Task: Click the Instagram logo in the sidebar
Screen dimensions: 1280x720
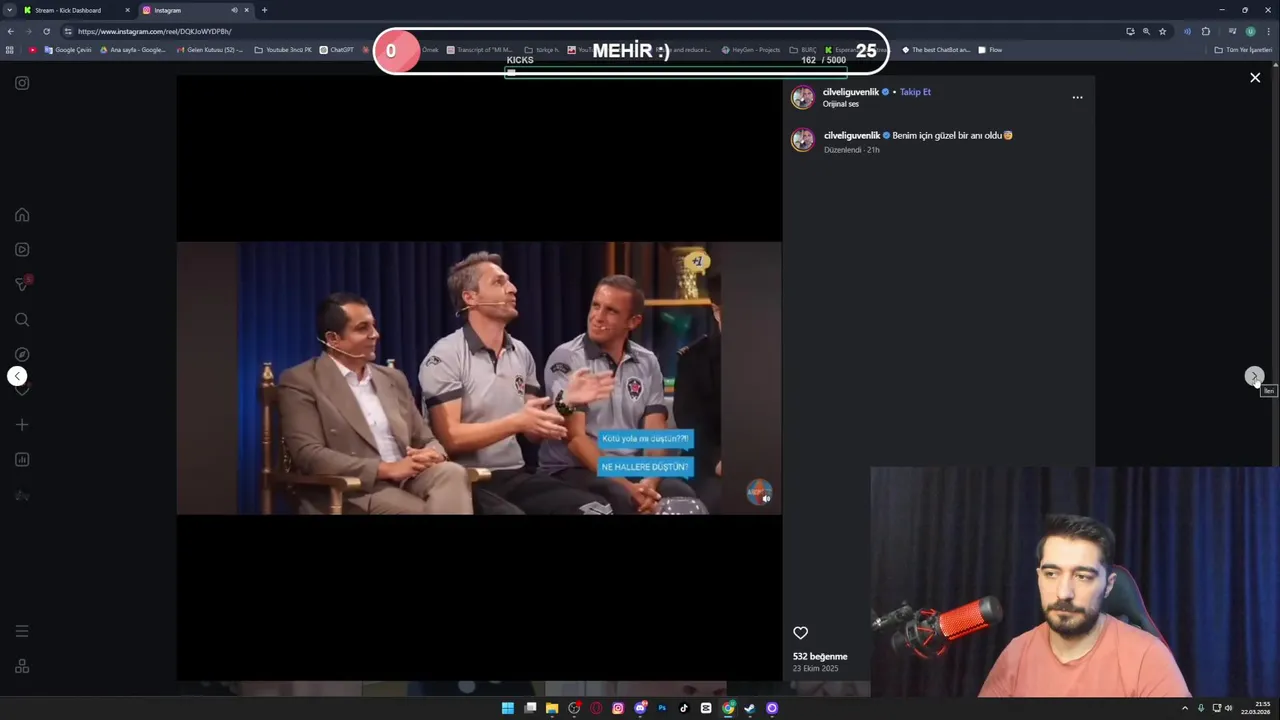Action: pos(22,83)
